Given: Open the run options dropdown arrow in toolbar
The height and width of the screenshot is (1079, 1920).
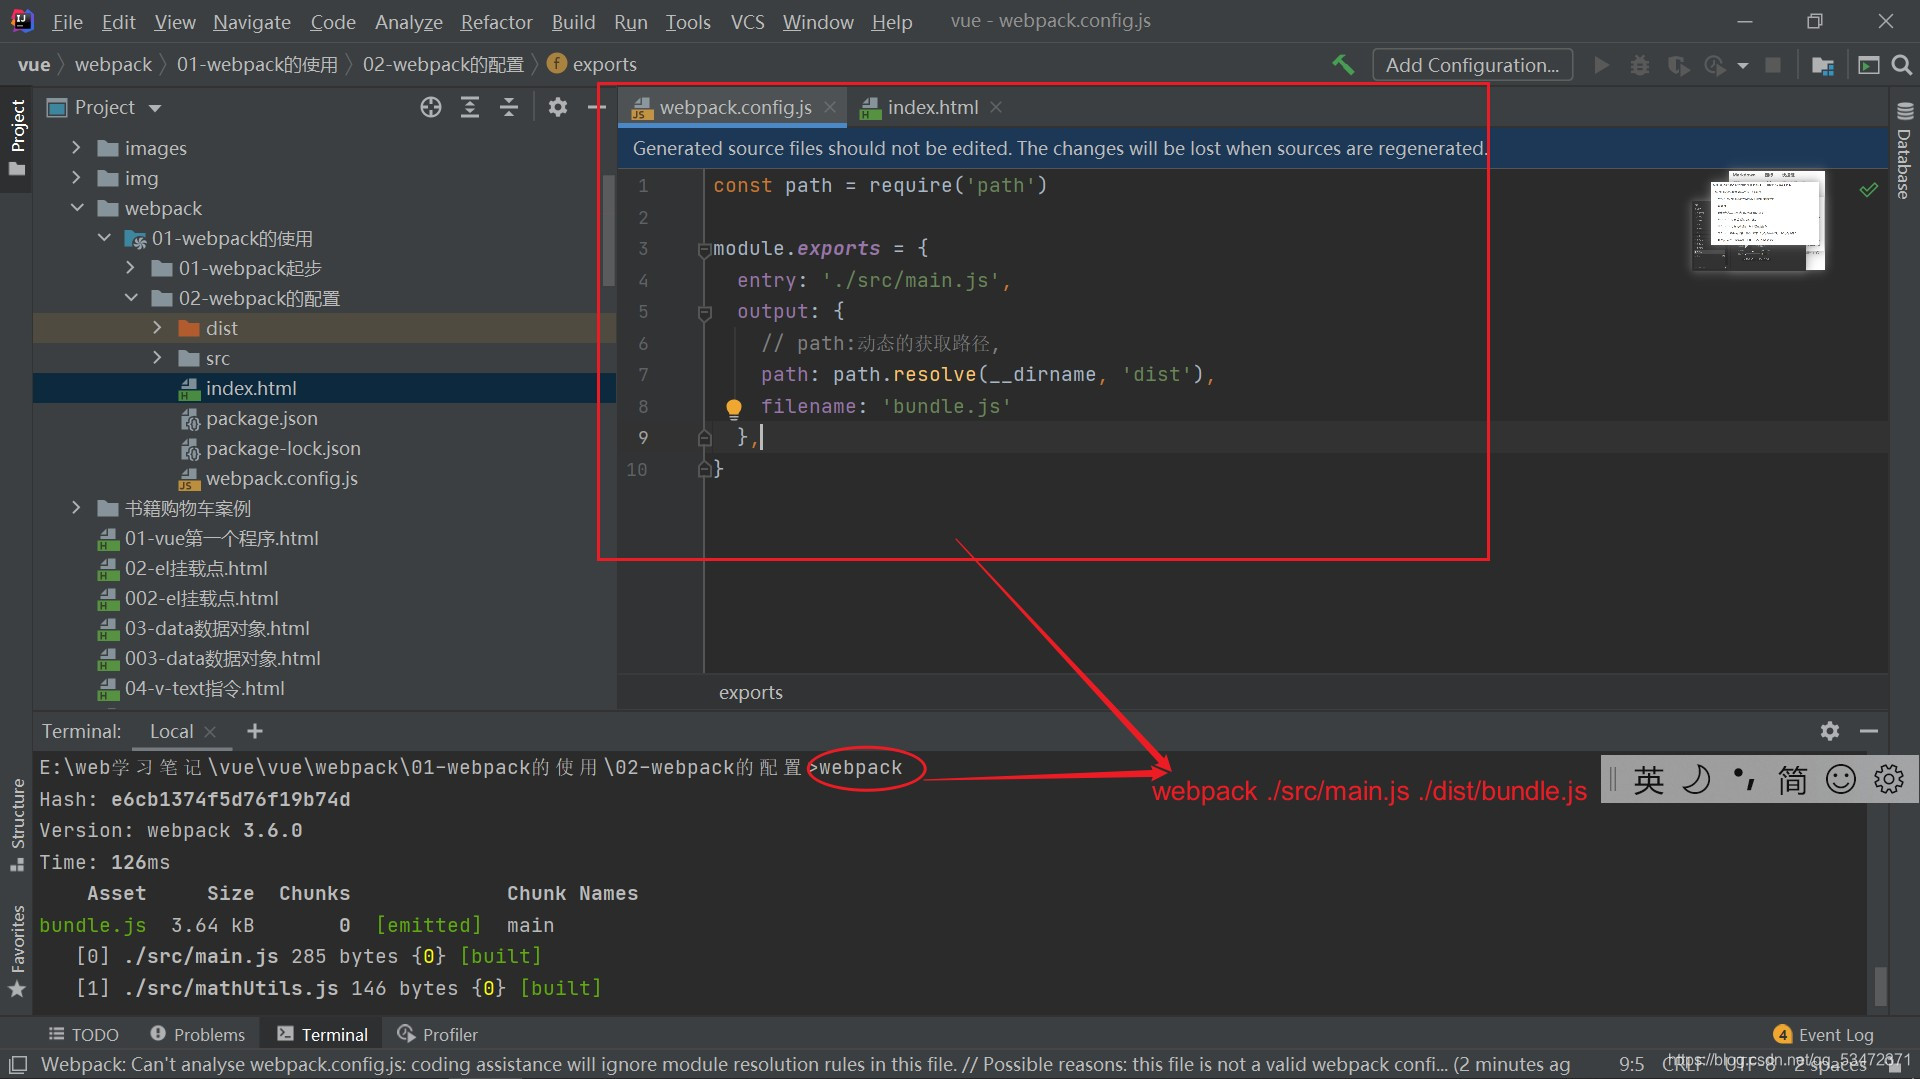Looking at the screenshot, I should pyautogui.click(x=1743, y=66).
